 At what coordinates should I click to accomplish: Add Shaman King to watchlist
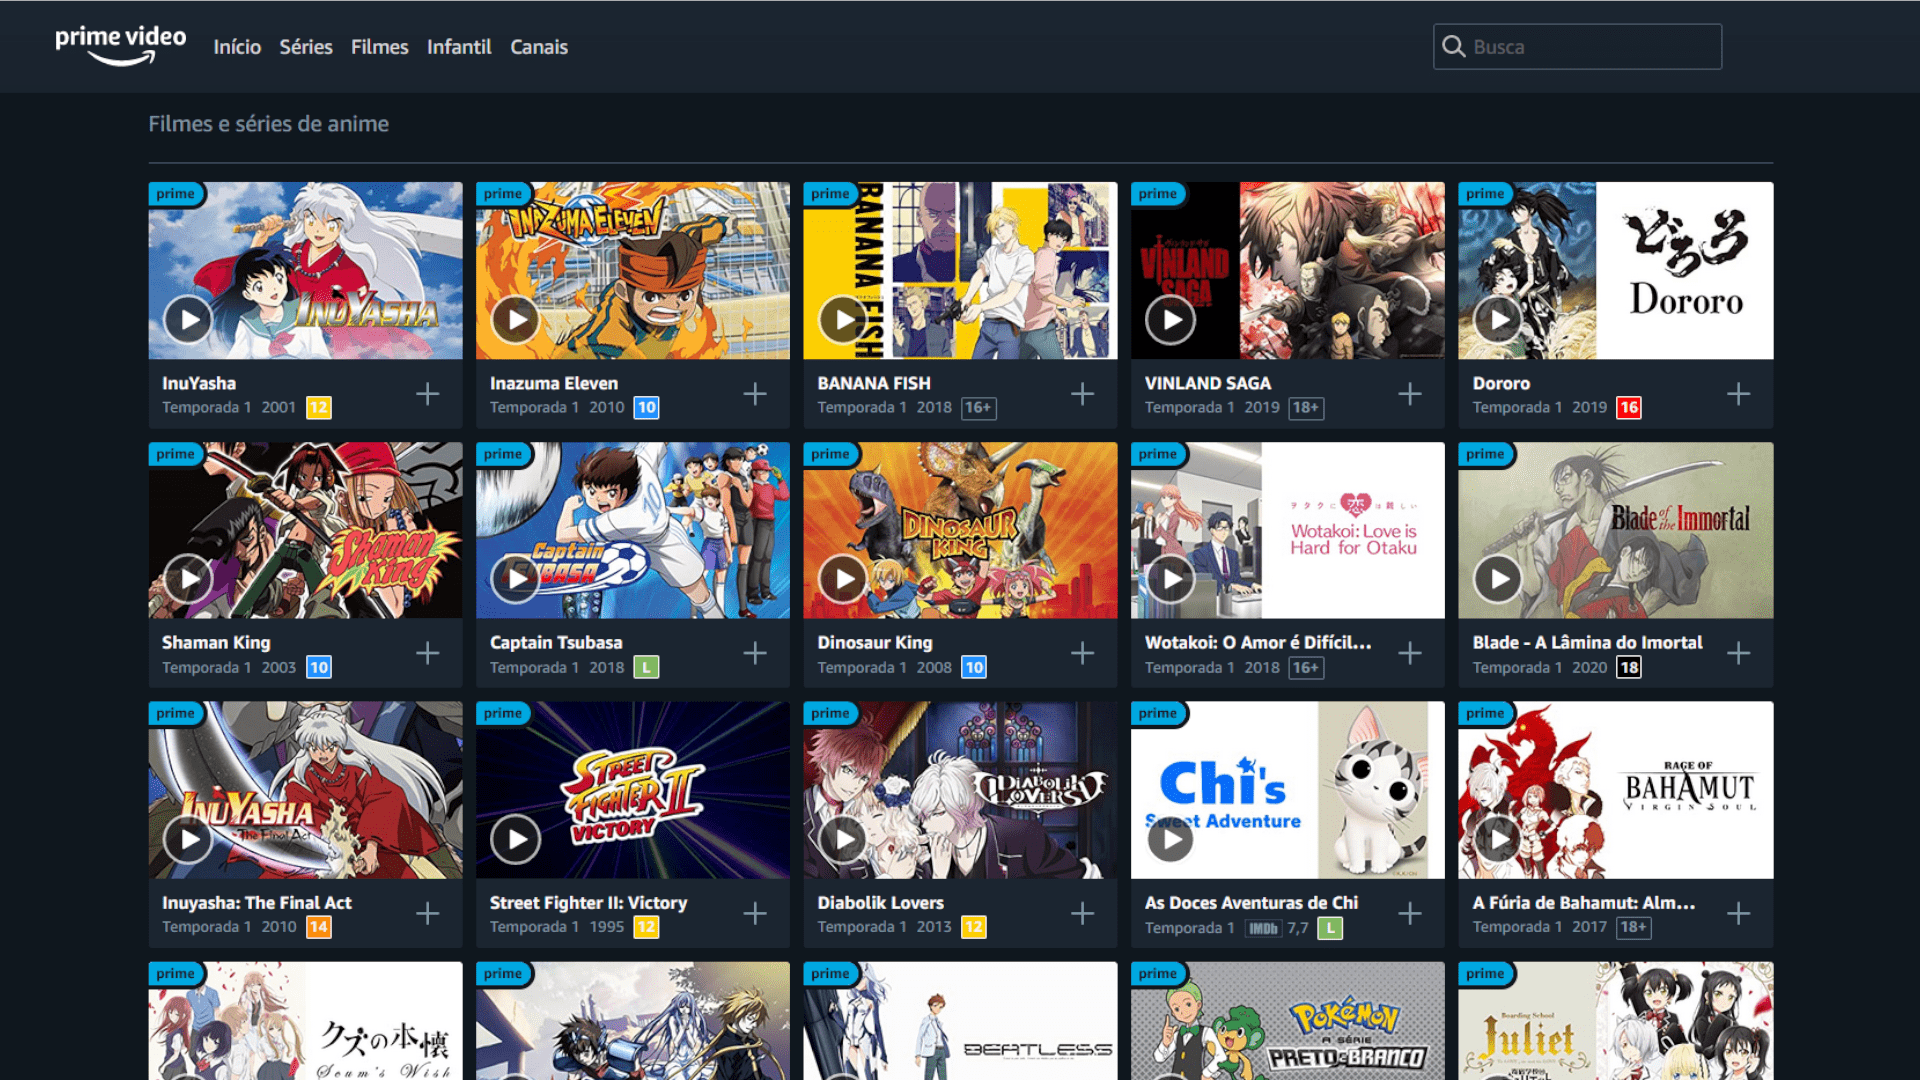point(428,653)
